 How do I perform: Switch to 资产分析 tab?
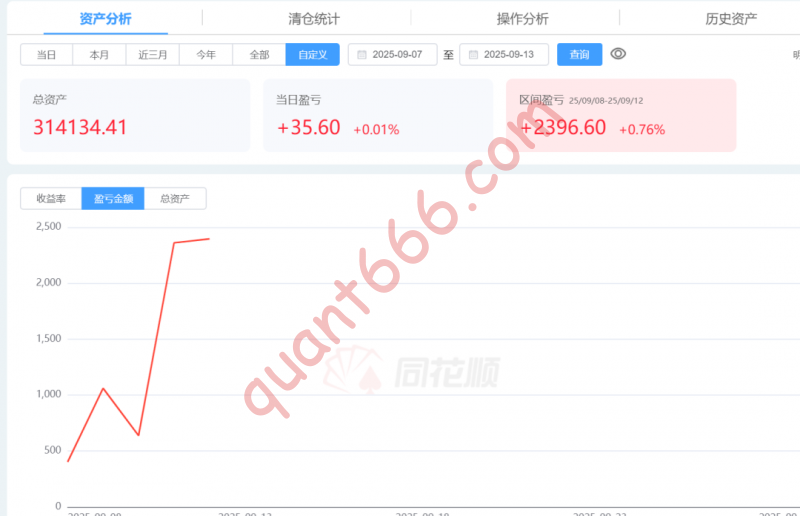106,19
